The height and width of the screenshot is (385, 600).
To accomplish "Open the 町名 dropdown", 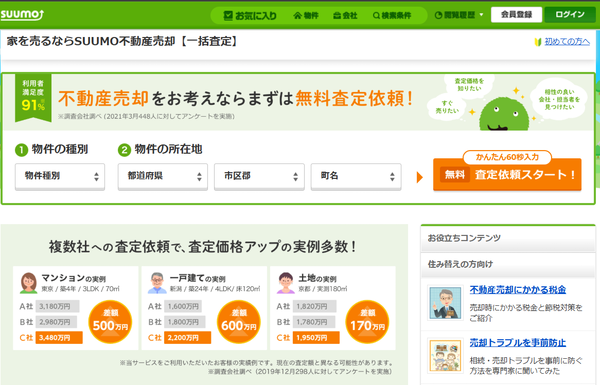I will [356, 176].
